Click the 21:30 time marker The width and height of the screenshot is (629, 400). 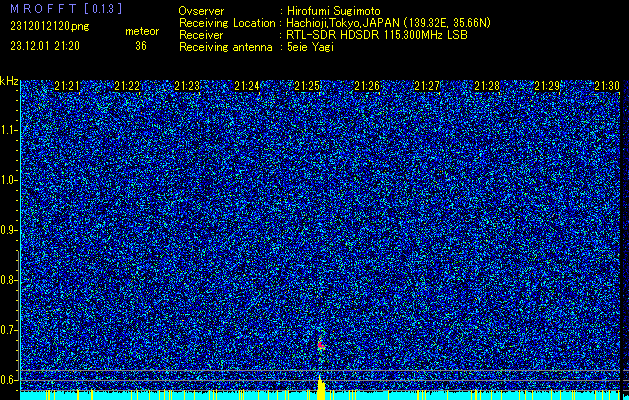(607, 86)
